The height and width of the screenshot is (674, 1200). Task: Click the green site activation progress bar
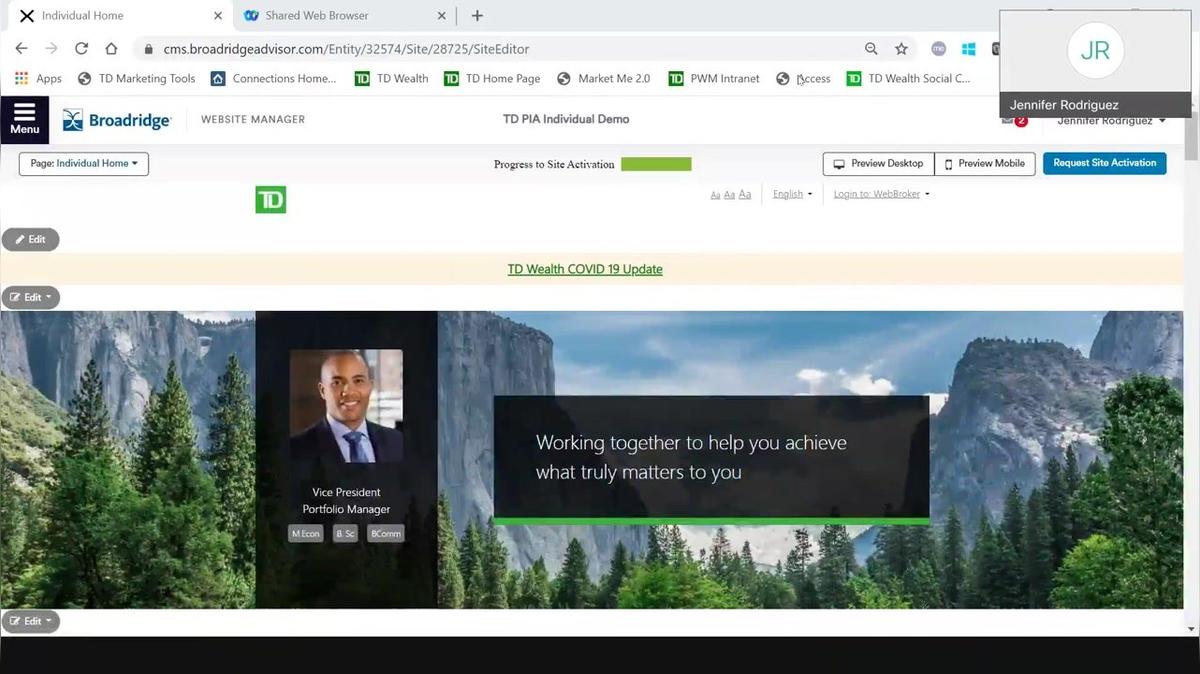[656, 164]
